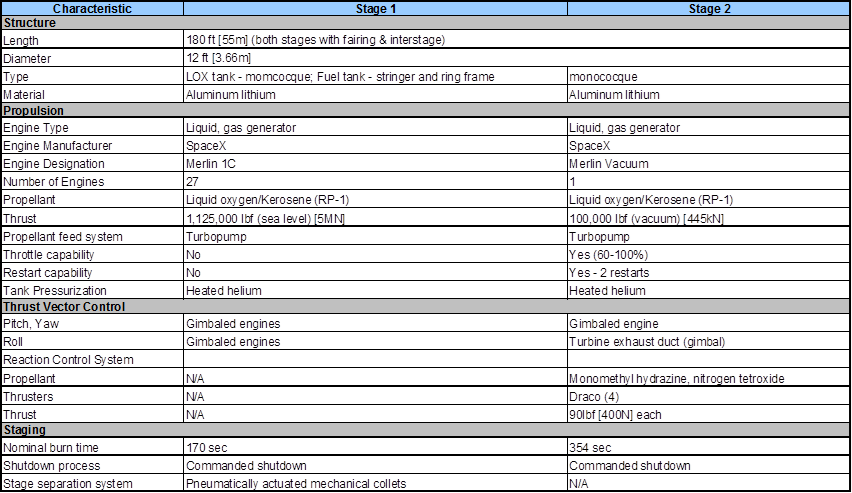Click the cell showing 27 engines

click(x=375, y=182)
